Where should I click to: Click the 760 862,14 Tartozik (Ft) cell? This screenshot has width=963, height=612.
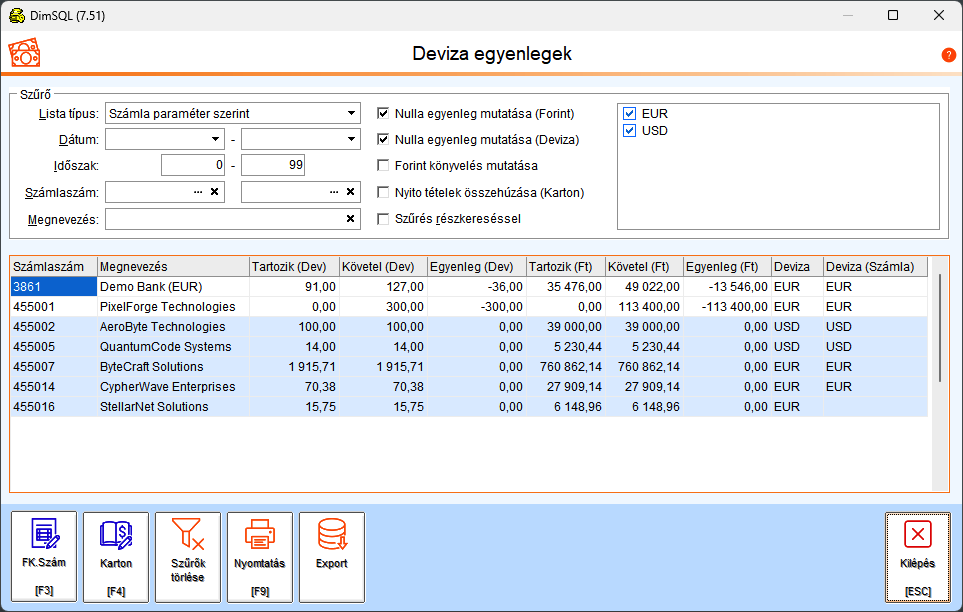coord(566,366)
